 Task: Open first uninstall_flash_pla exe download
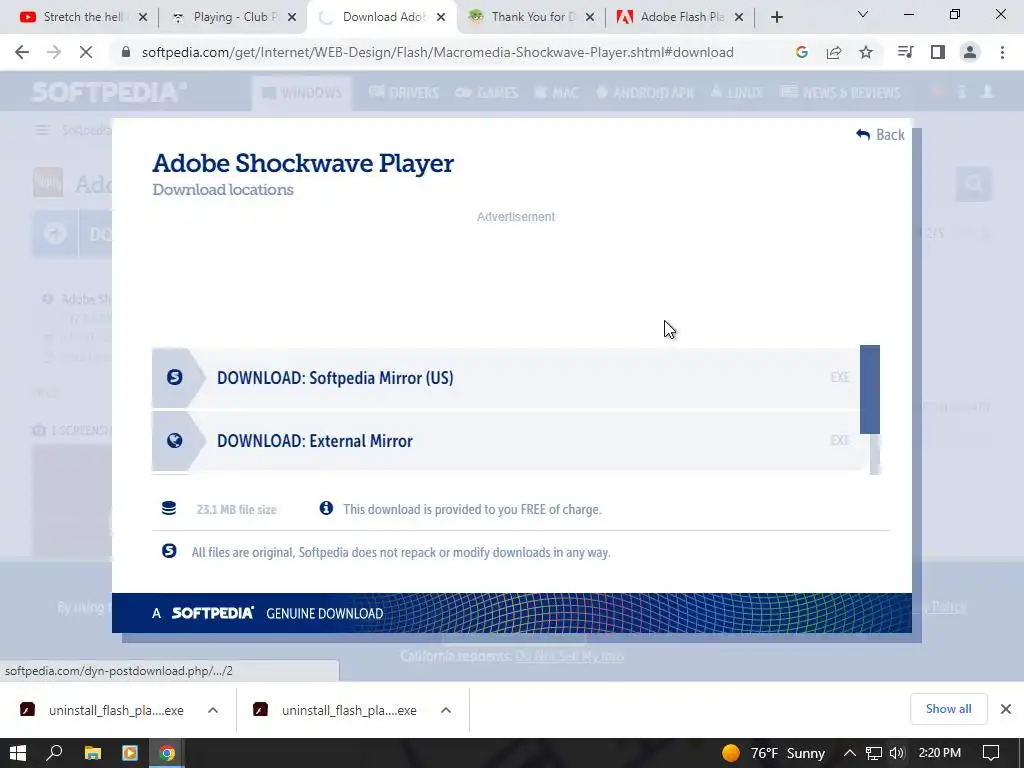pos(104,710)
